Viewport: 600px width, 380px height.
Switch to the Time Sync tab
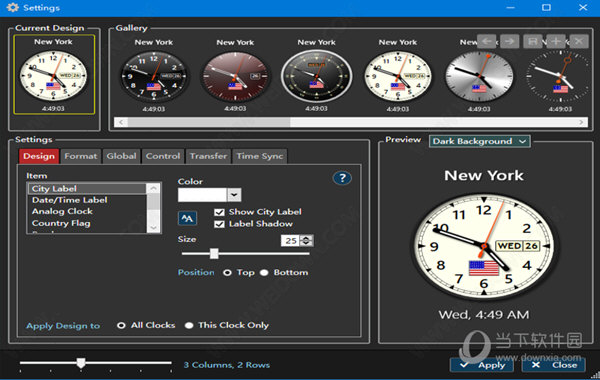260,156
